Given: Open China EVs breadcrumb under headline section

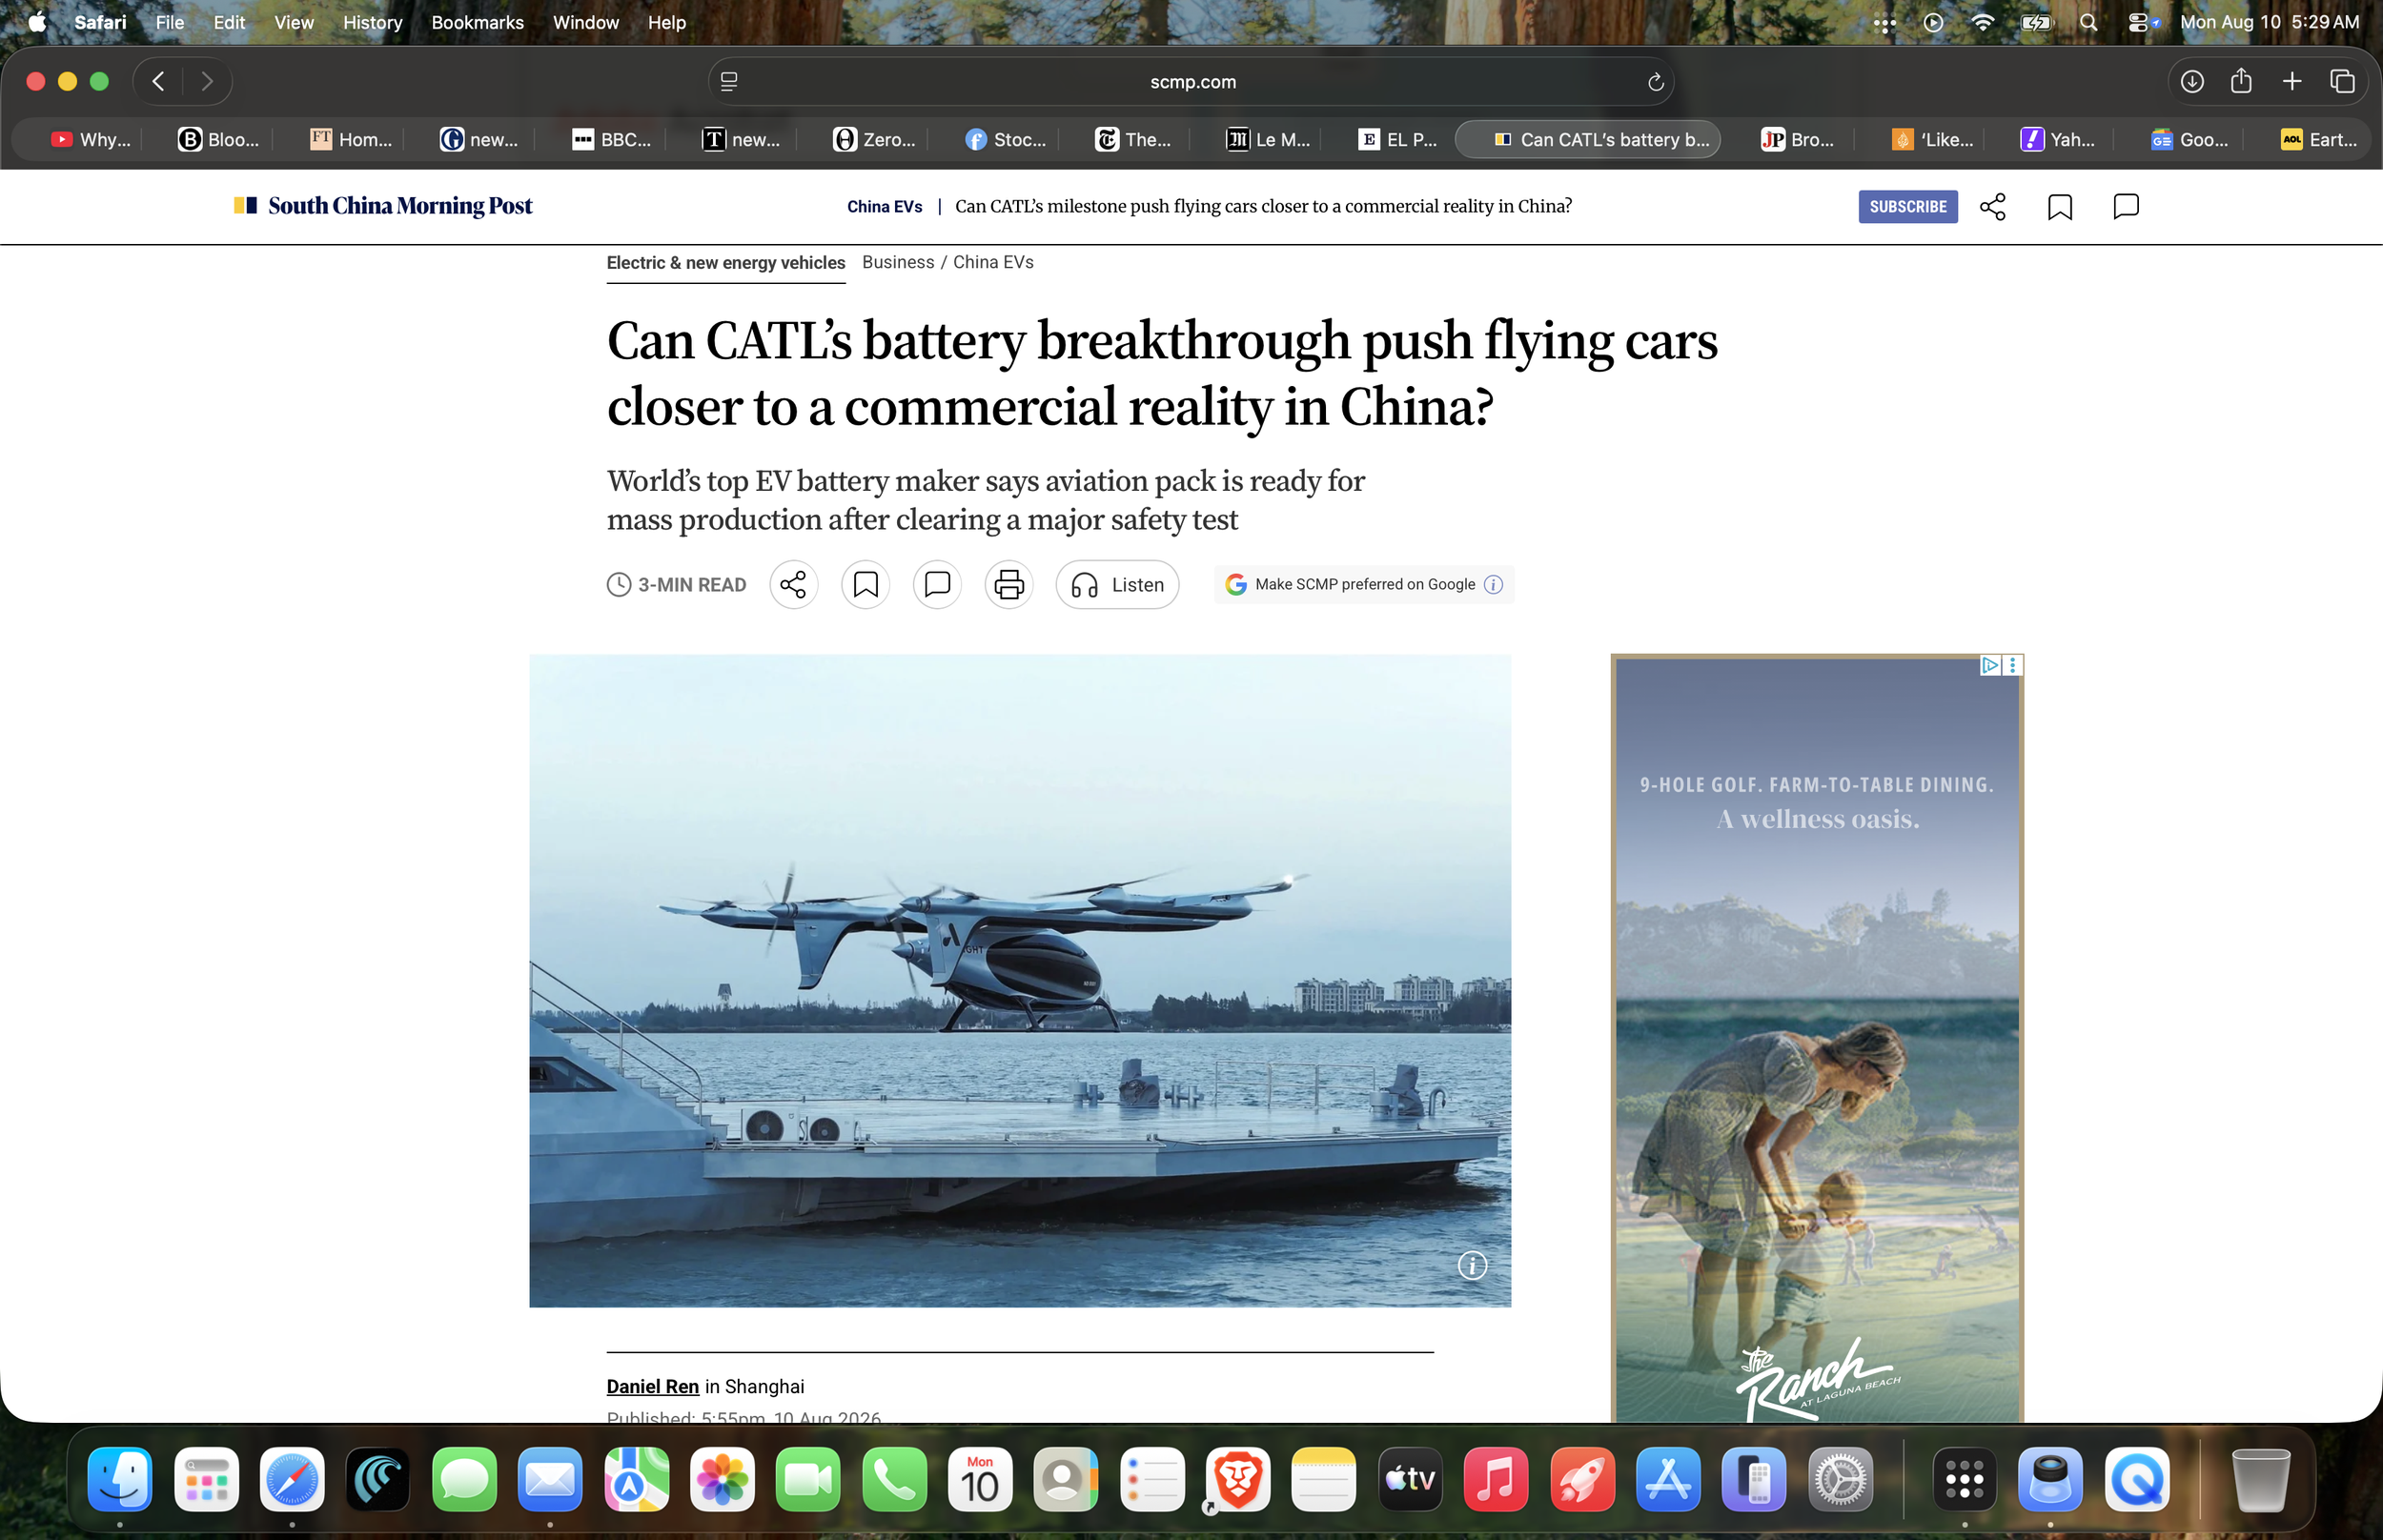Looking at the screenshot, I should pos(993,262).
